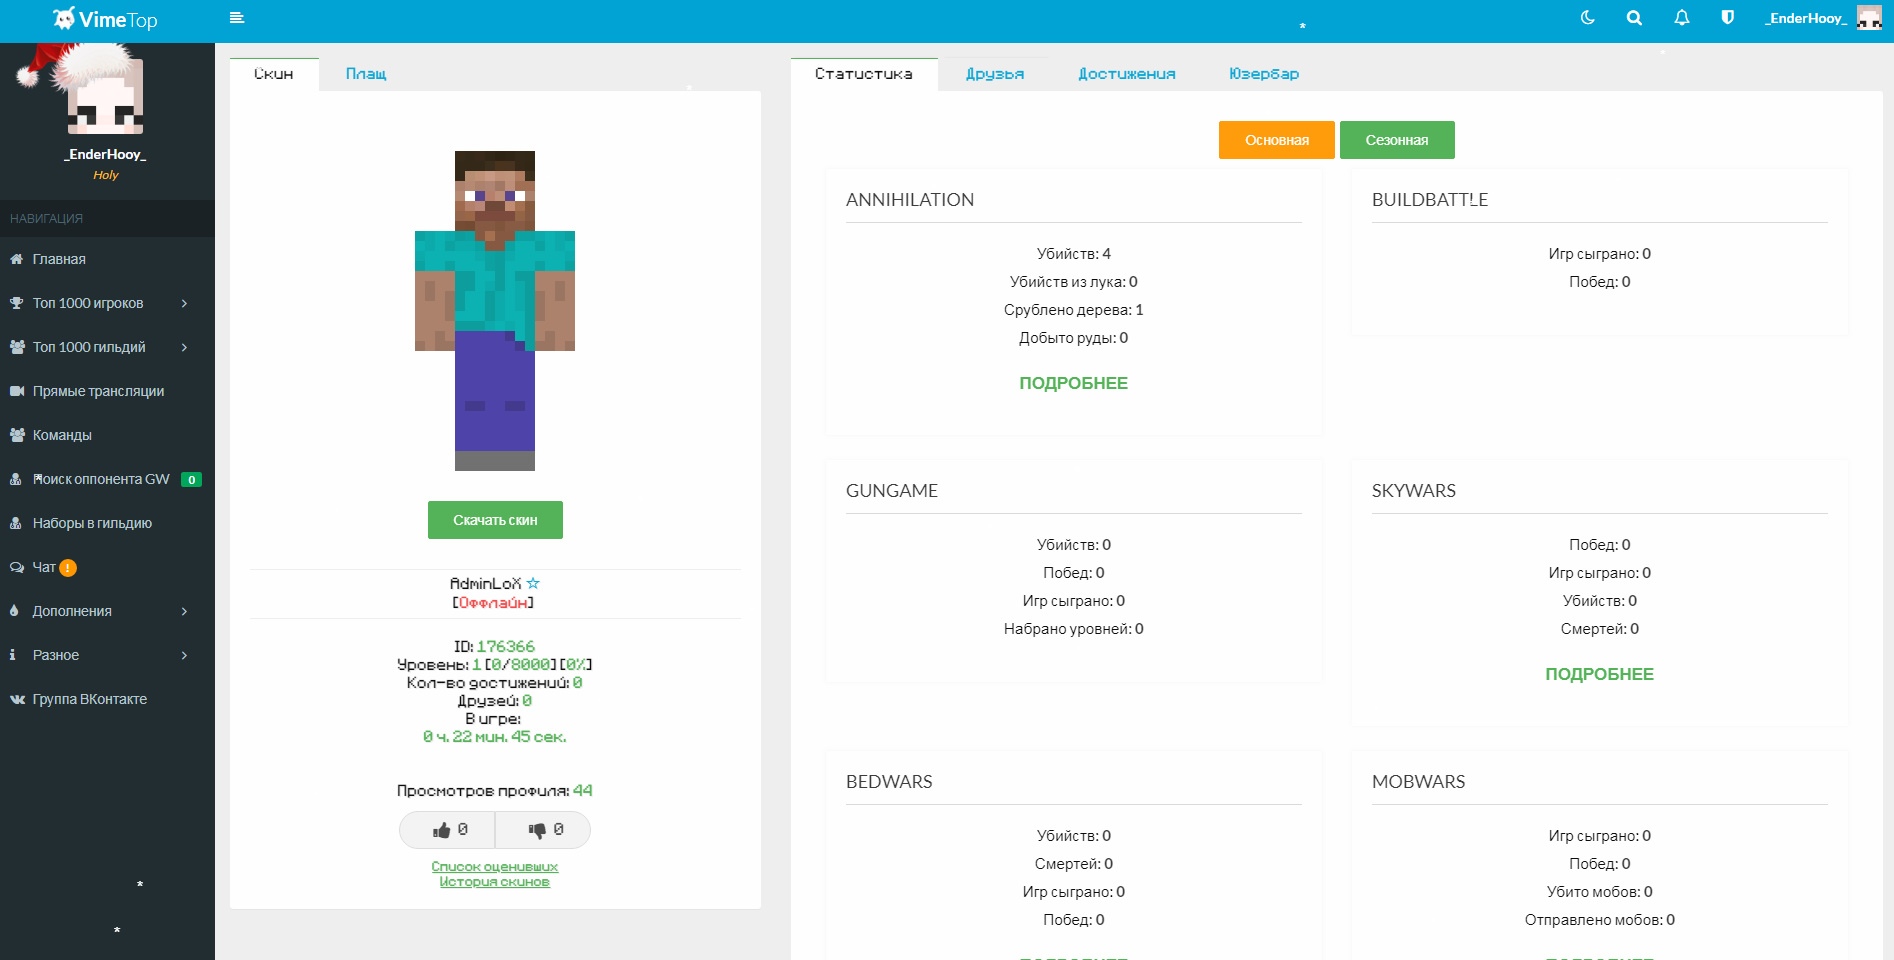This screenshot has height=960, width=1894.
Task: Open notifications bell icon
Action: 1682,18
